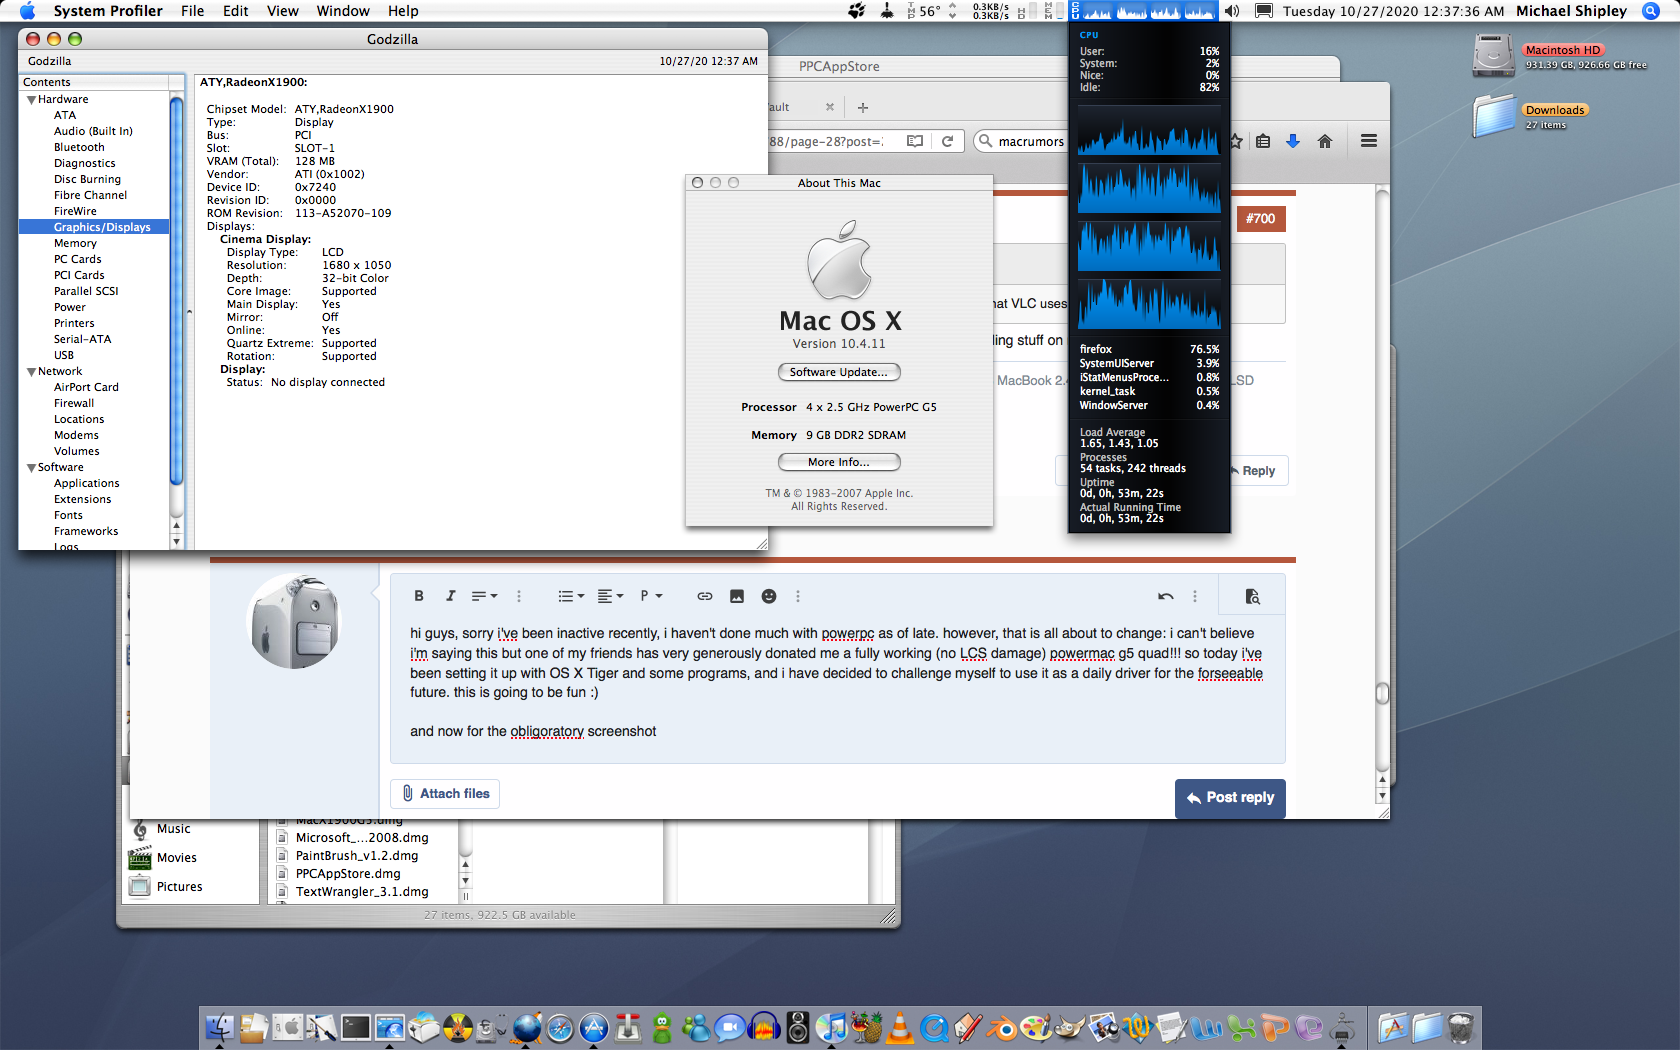Reload the page in the browser toolbar
1680x1050 pixels.
[x=947, y=141]
